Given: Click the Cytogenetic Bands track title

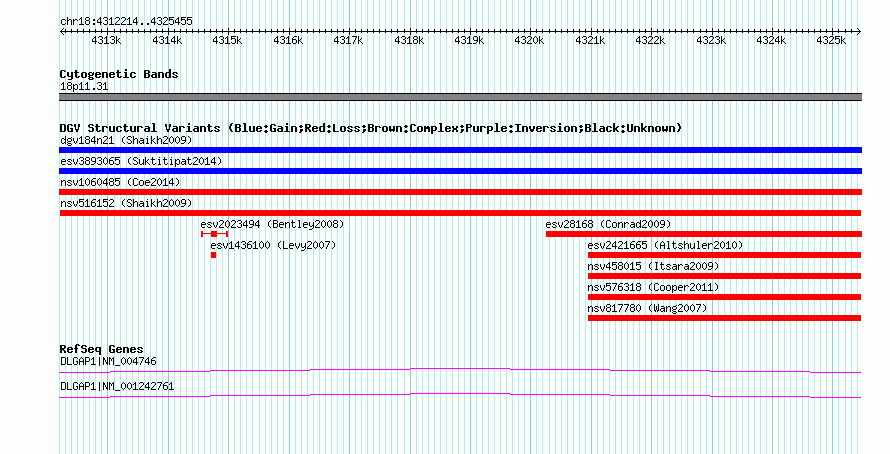Looking at the screenshot, I should (x=119, y=74).
